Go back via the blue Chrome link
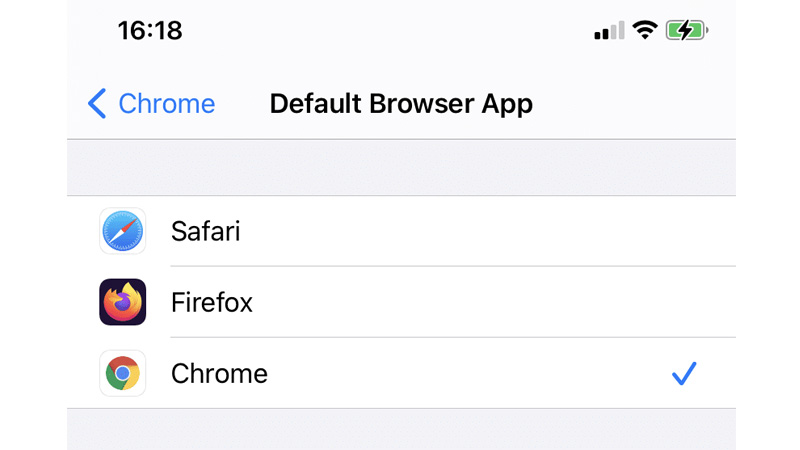 pyautogui.click(x=166, y=103)
